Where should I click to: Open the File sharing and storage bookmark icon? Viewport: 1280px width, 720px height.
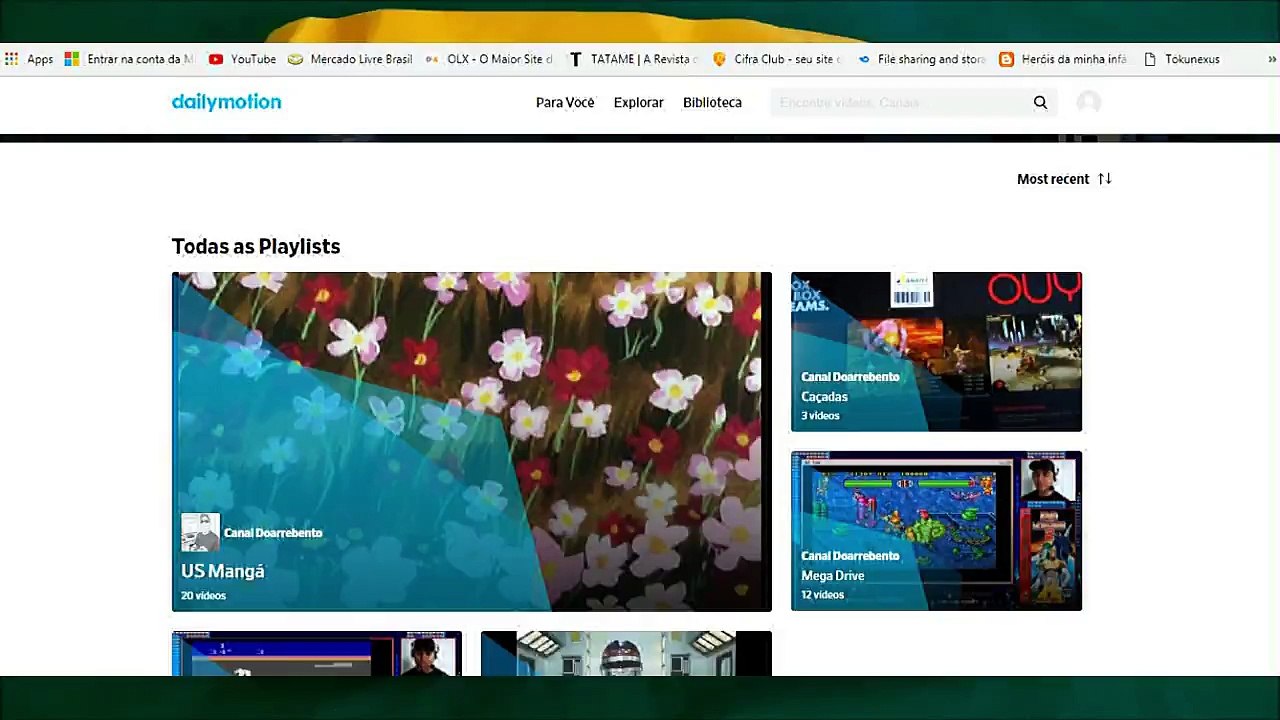(864, 59)
